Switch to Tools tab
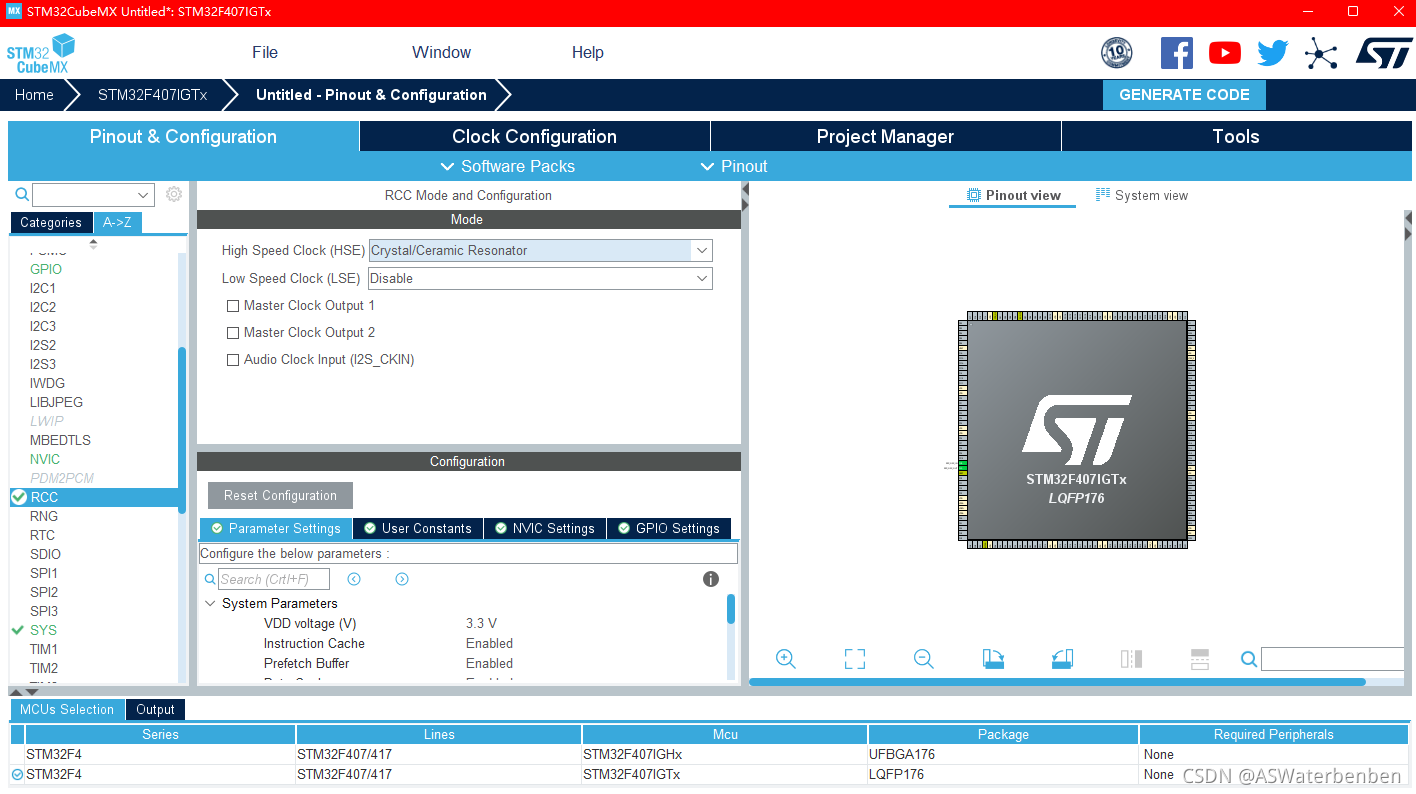This screenshot has width=1416, height=794. [x=1236, y=137]
